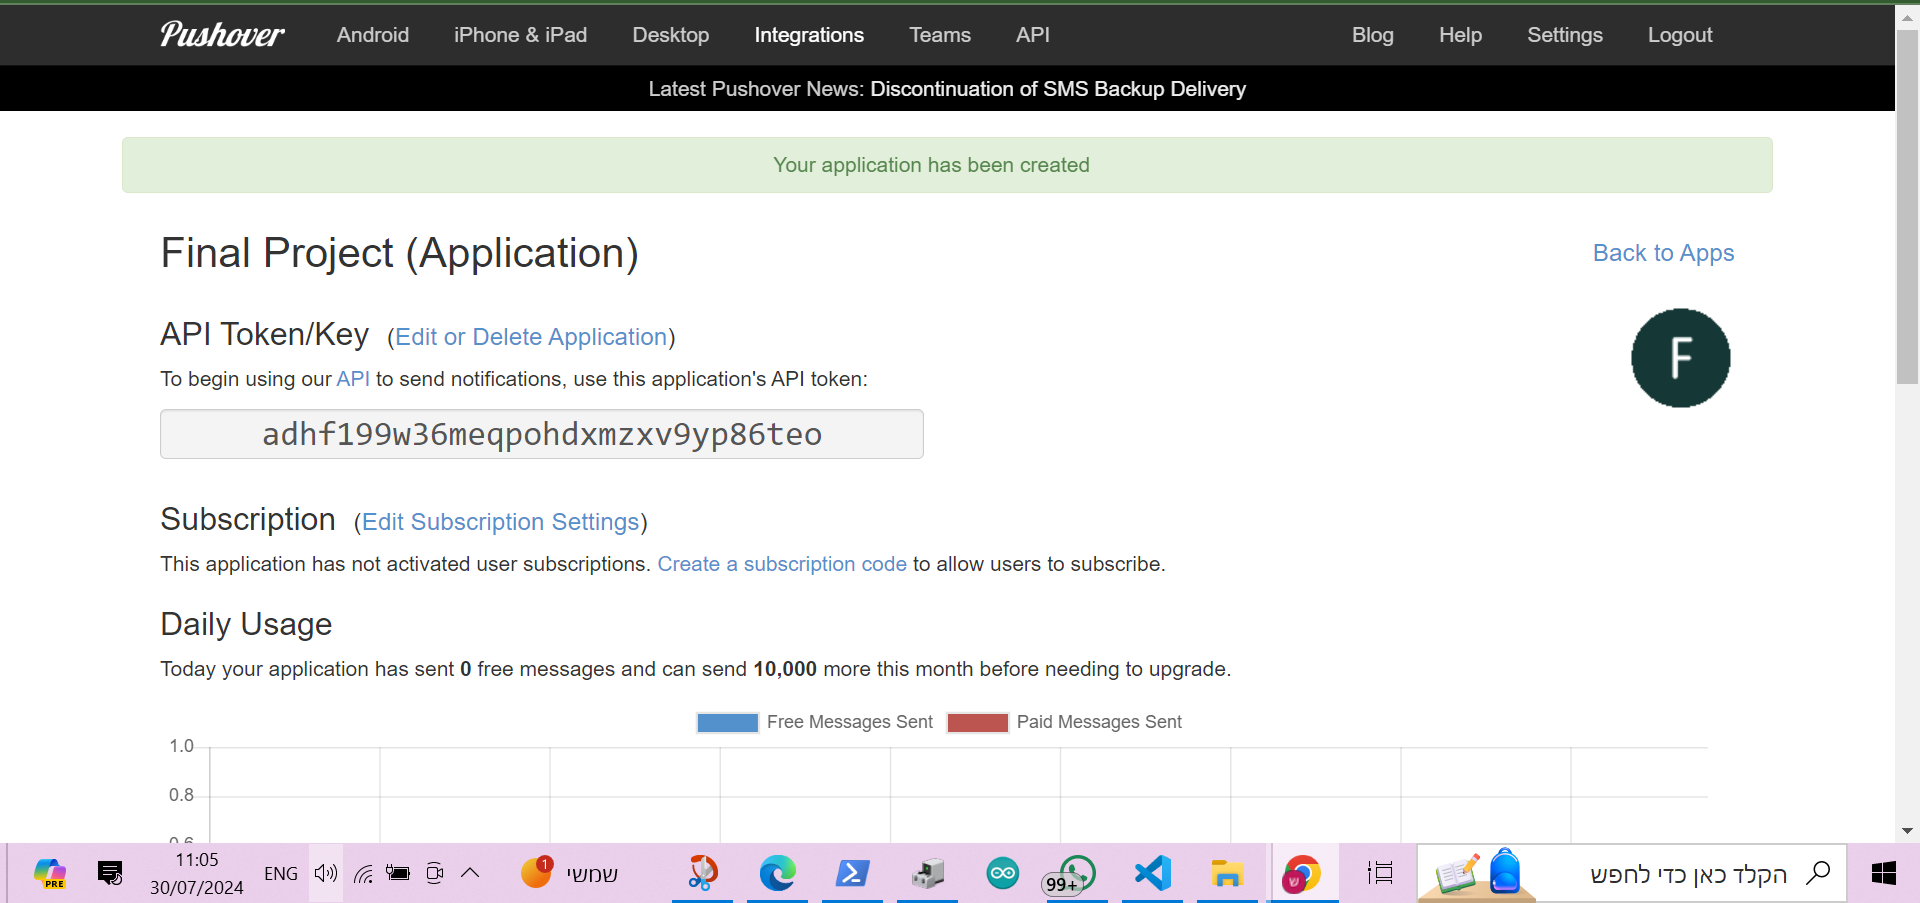Screen dimensions: 1920x903
Task: Open the API navigation item
Action: coord(1033,35)
